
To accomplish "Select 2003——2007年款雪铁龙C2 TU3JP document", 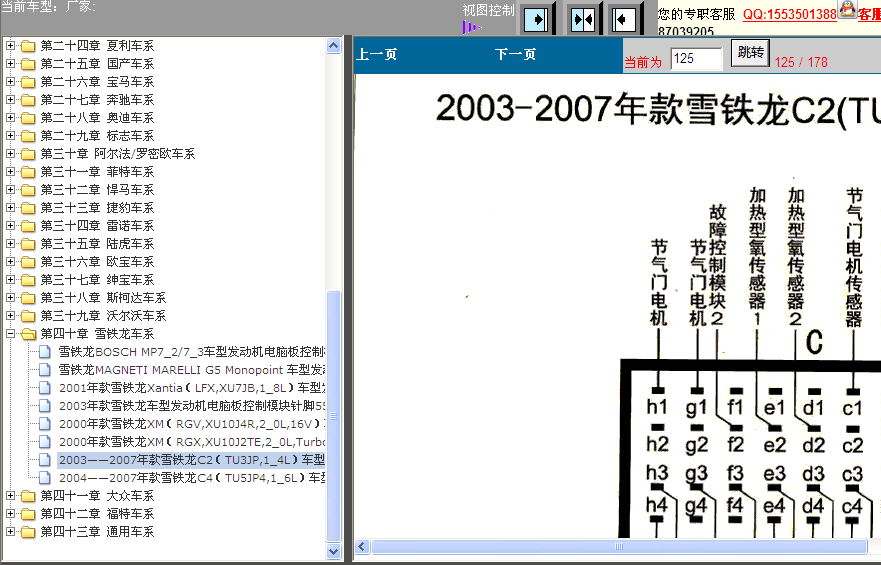I will click(192, 459).
